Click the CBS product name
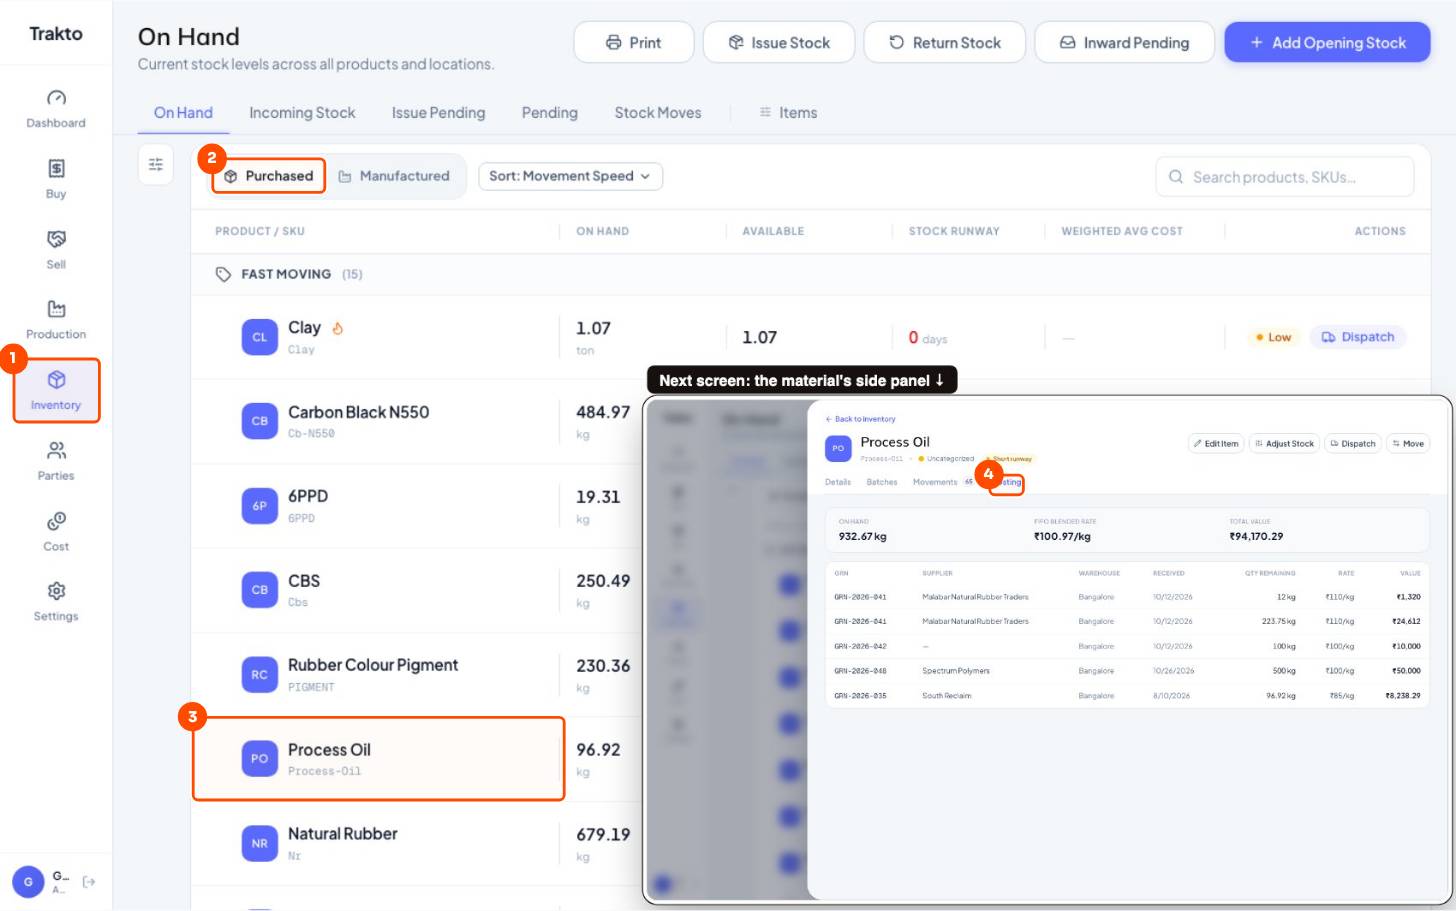Viewport: 1456px width, 911px height. 304,581
